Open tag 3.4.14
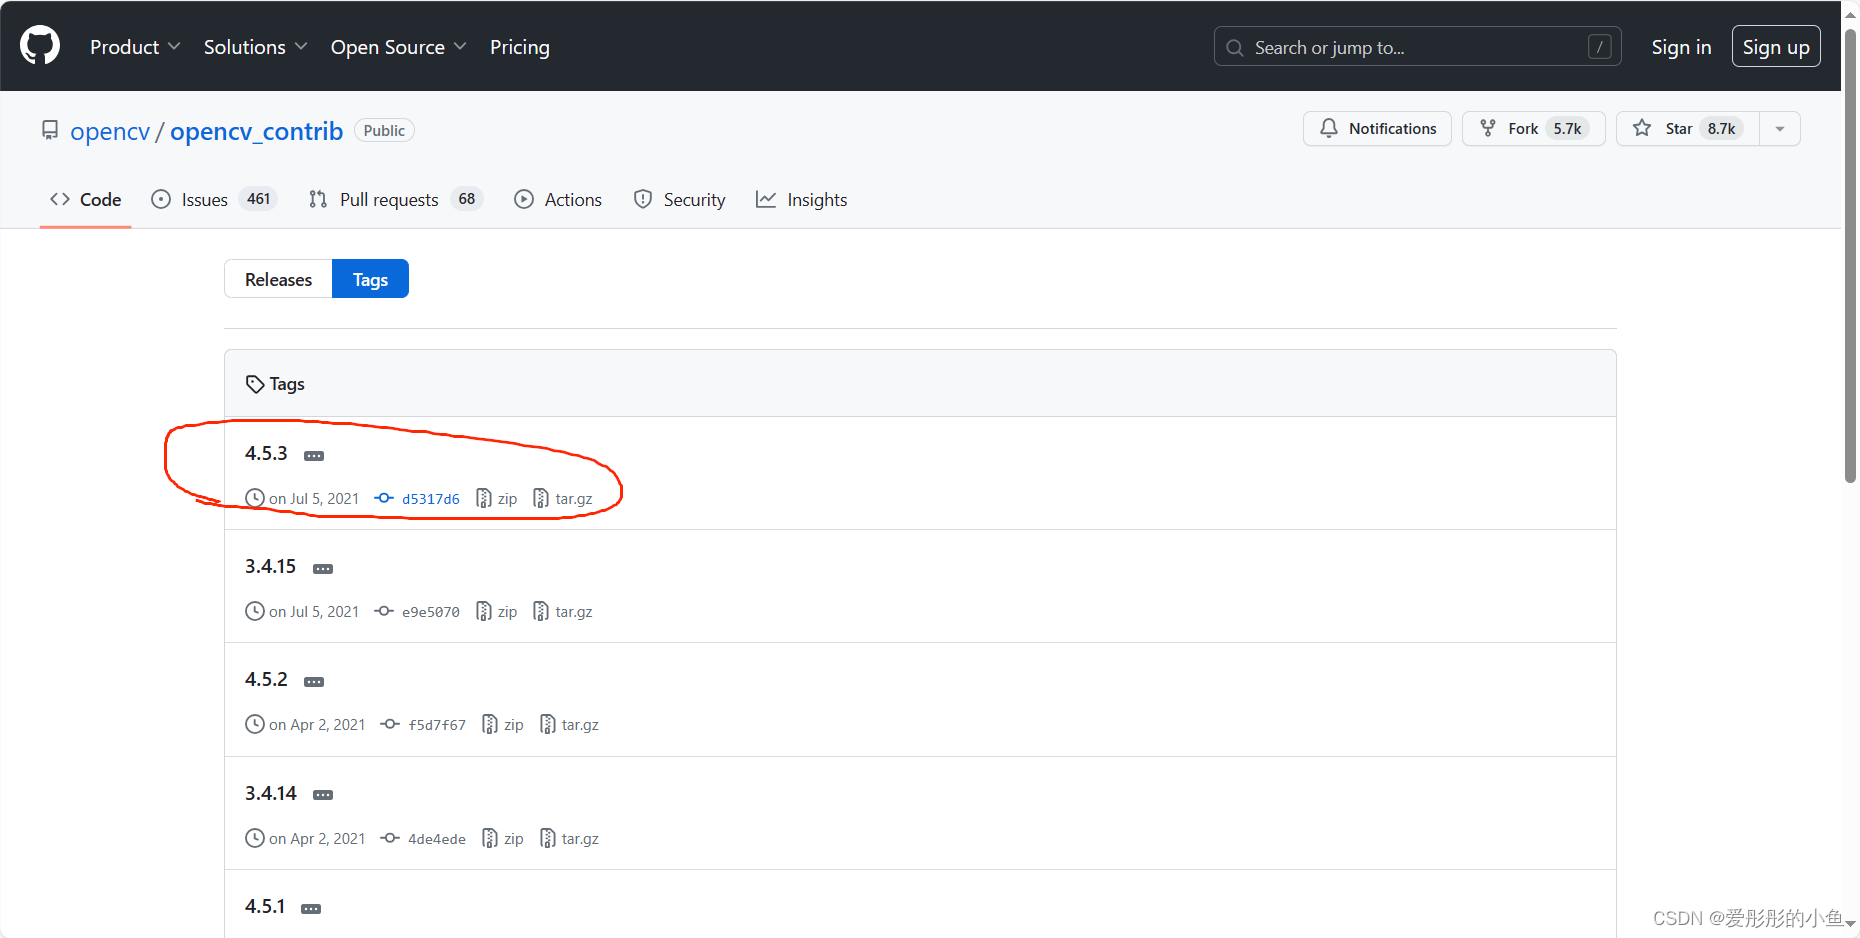Viewport: 1860px width, 938px height. pos(271,794)
